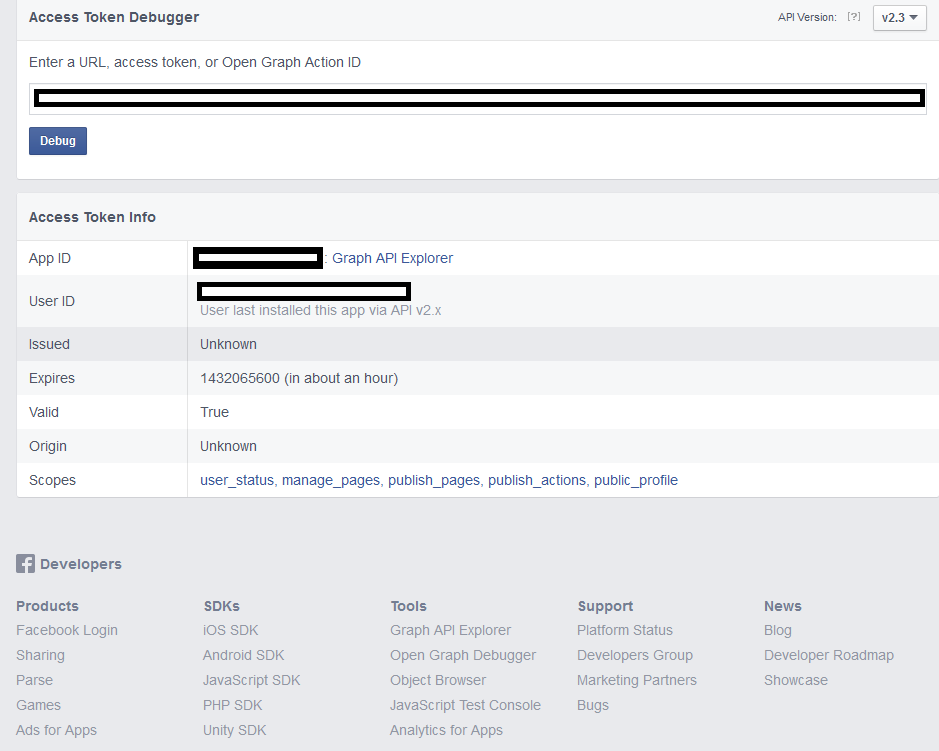939x751 pixels.
Task: Visit the Platform Status support link
Action: pos(625,630)
